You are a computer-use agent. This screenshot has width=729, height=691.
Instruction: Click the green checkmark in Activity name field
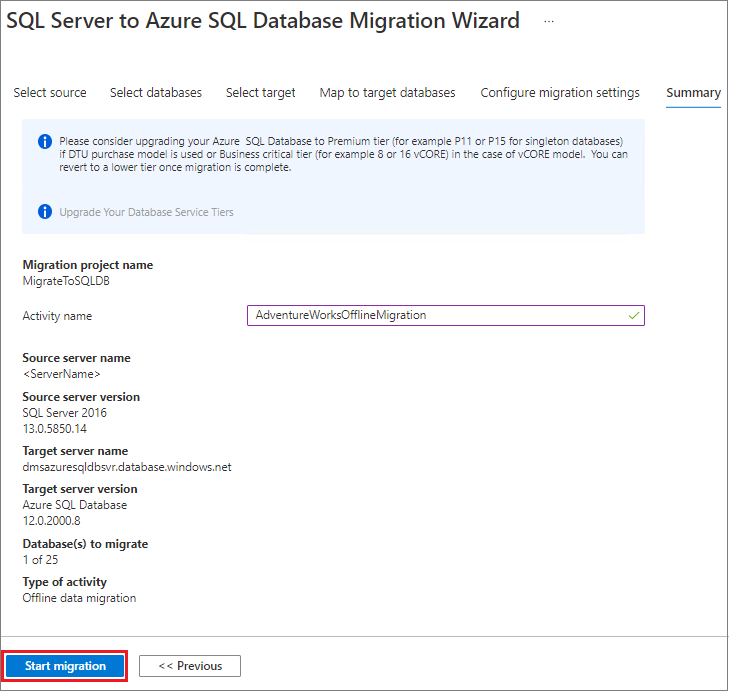(x=634, y=316)
